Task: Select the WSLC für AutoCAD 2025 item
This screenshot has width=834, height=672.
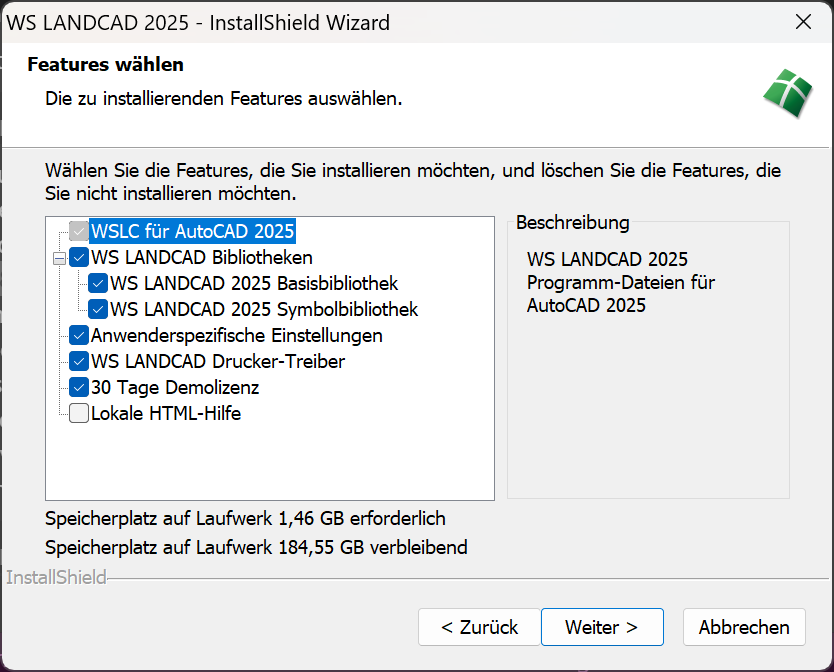Action: (x=192, y=232)
